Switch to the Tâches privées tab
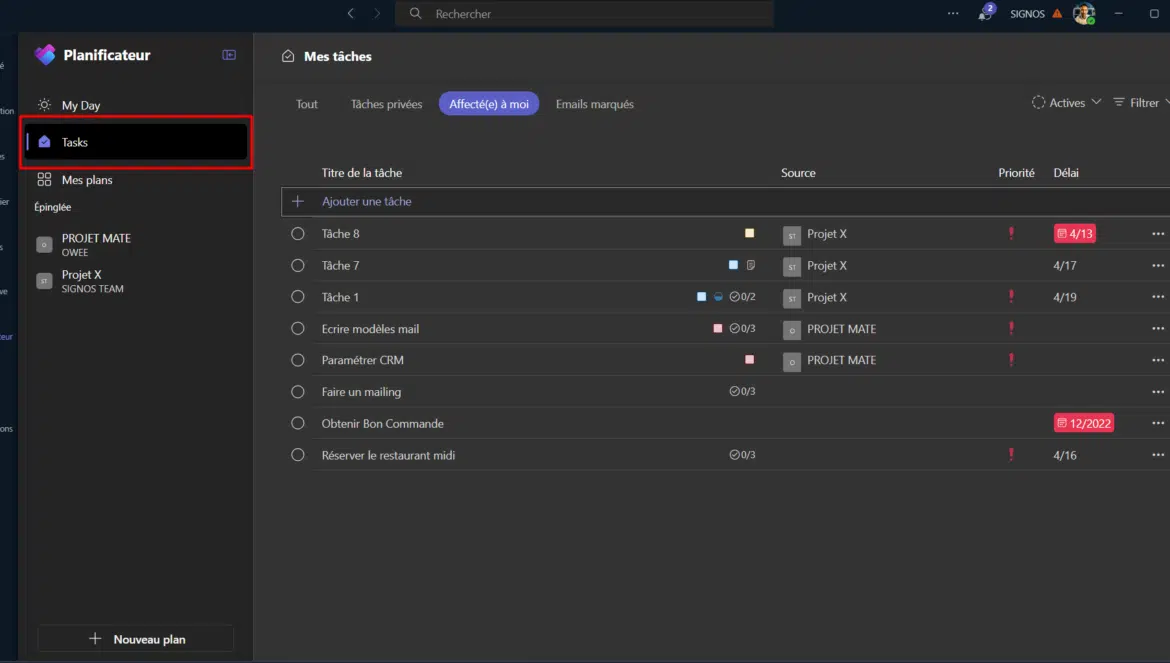 click(x=386, y=104)
